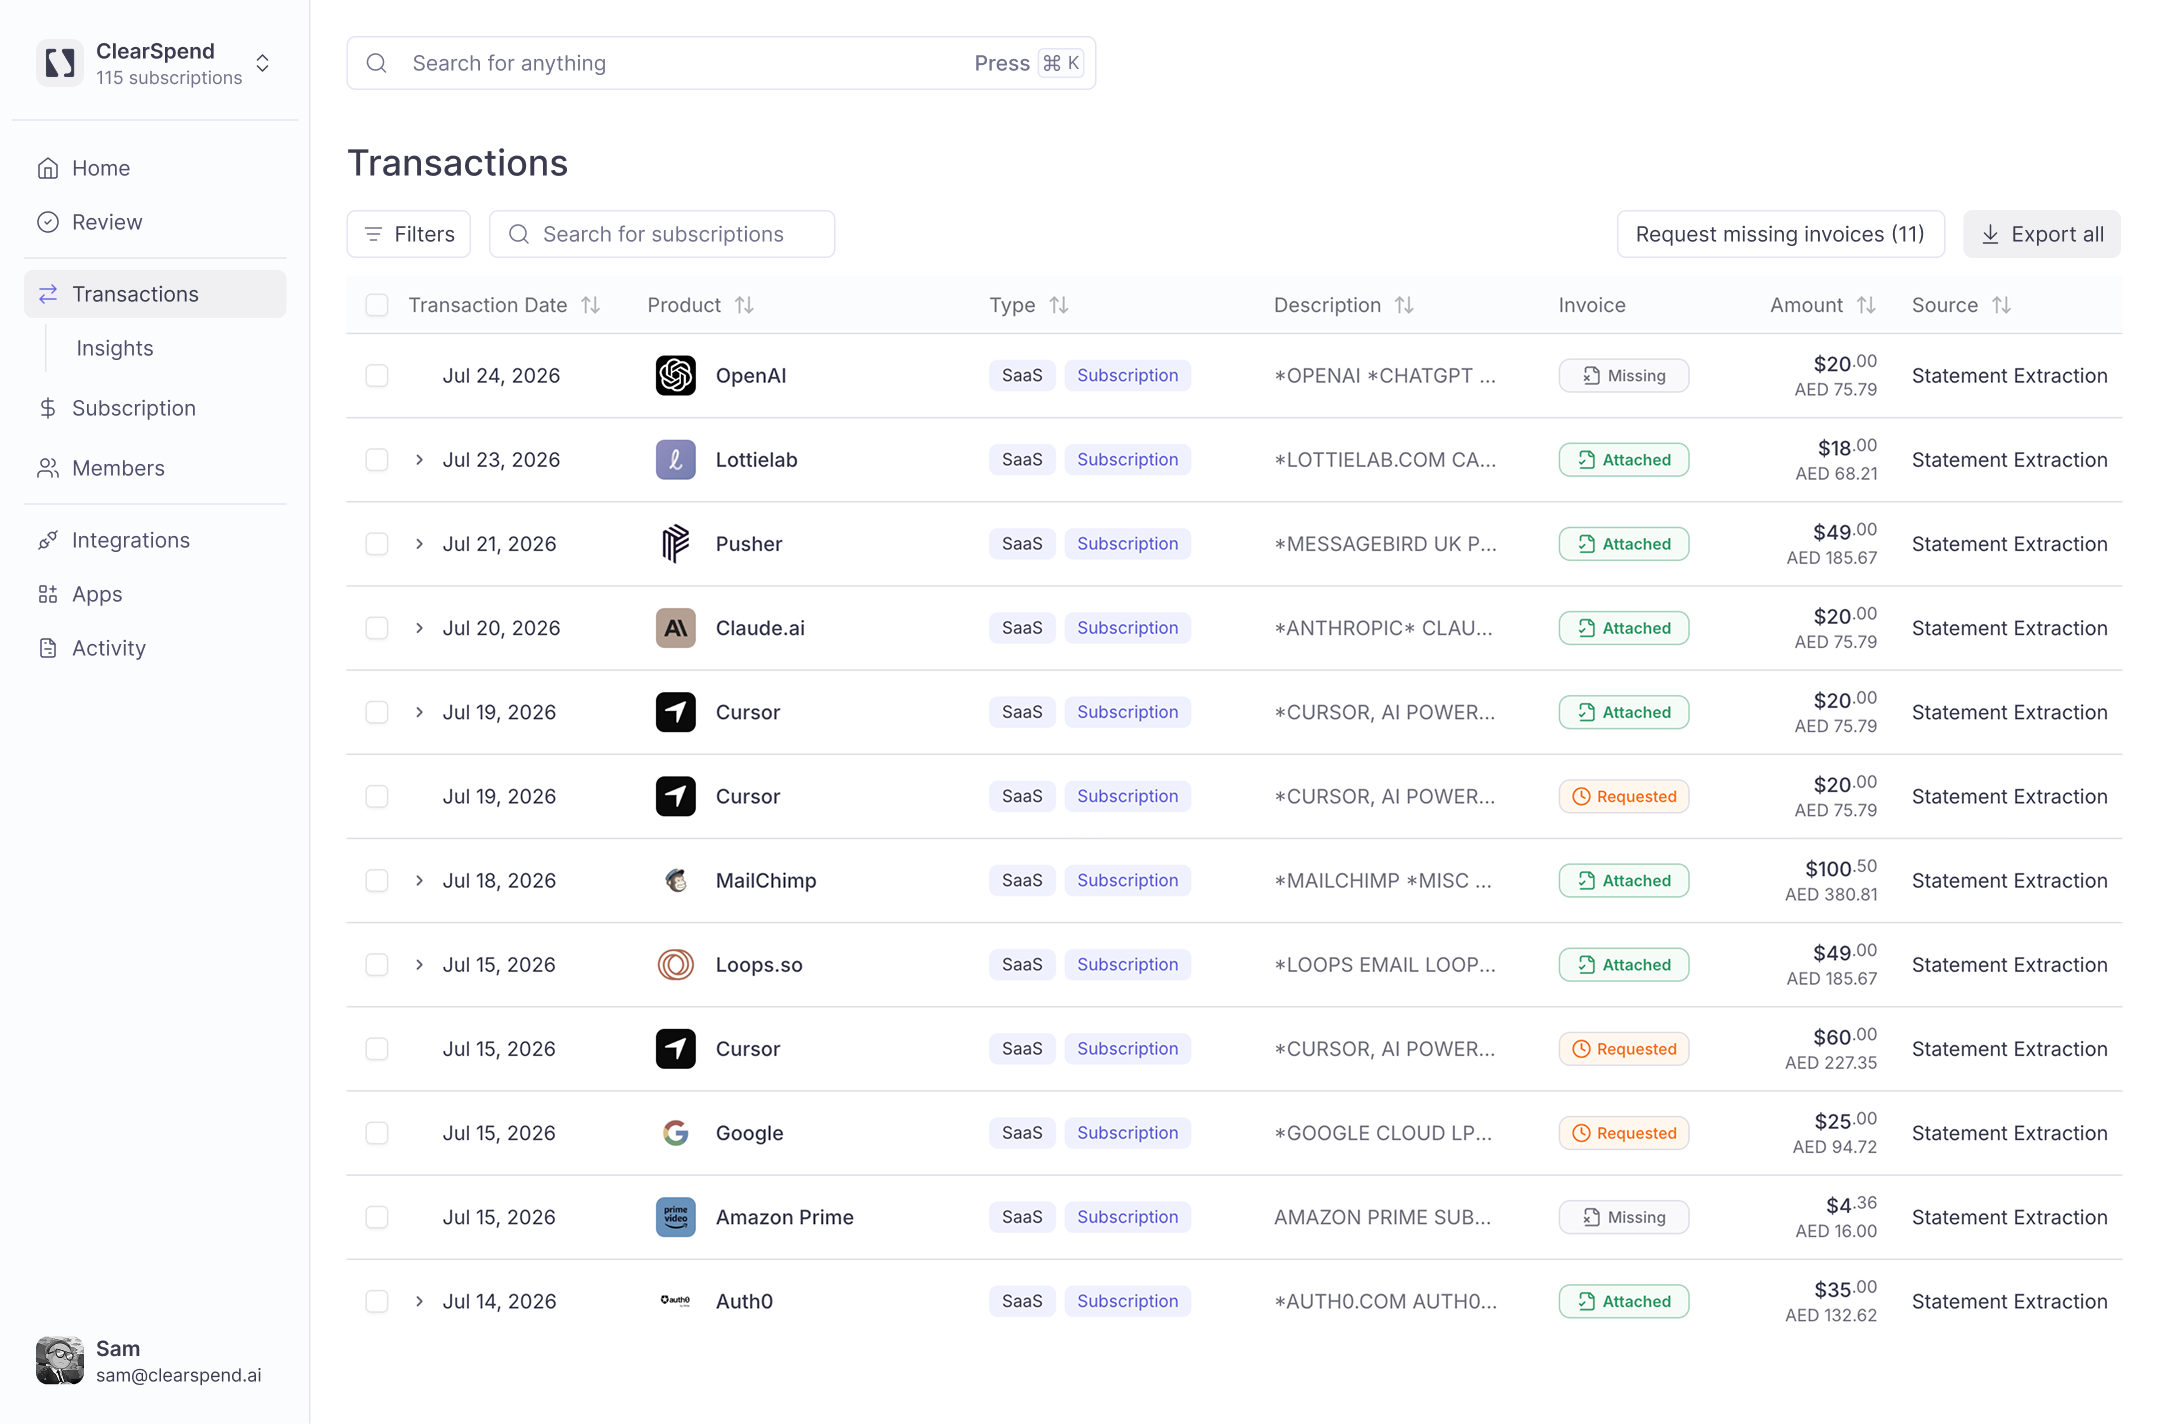Sort by Amount column arrows
This screenshot has height=1424, width=2160.
(1866, 305)
